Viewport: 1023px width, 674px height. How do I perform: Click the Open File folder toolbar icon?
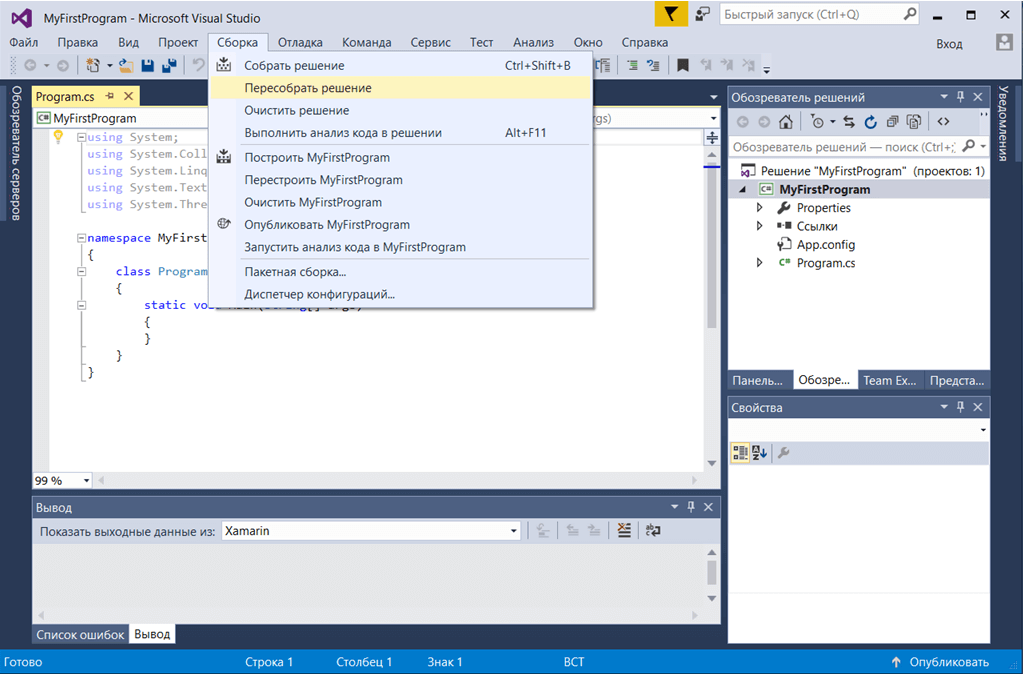point(126,65)
